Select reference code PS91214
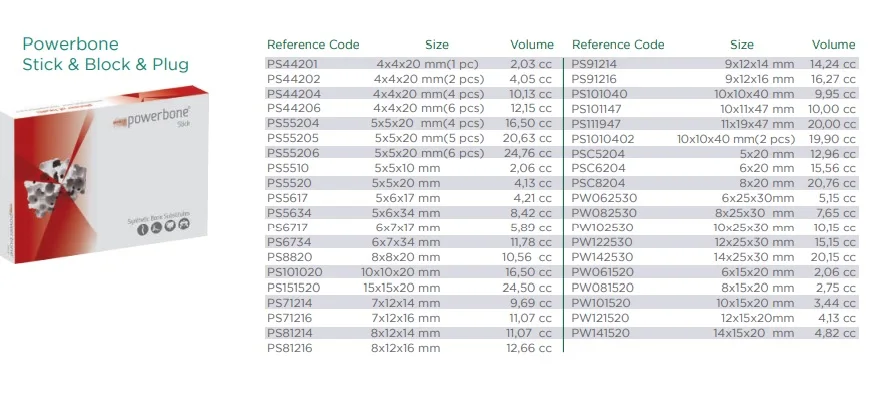 (x=594, y=64)
